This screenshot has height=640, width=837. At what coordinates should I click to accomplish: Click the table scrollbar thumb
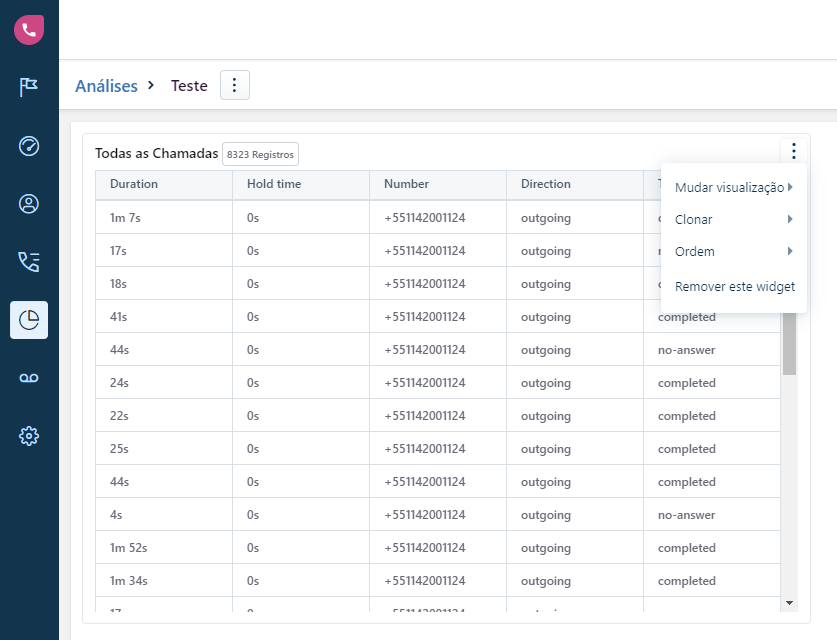tap(789, 344)
